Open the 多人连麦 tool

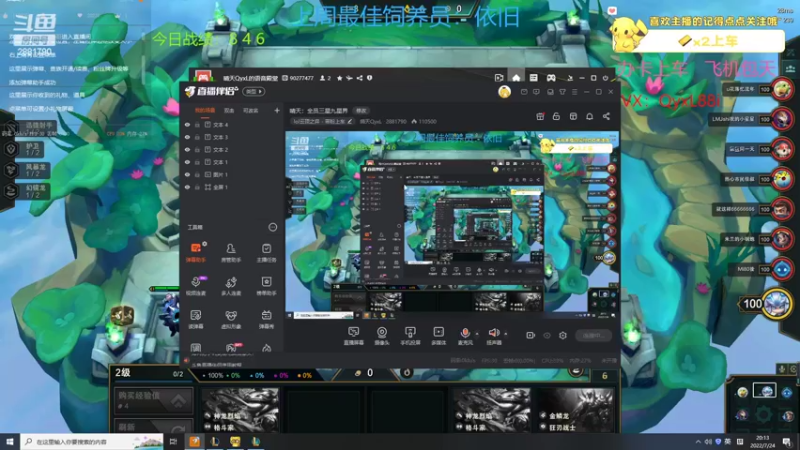[x=231, y=286]
